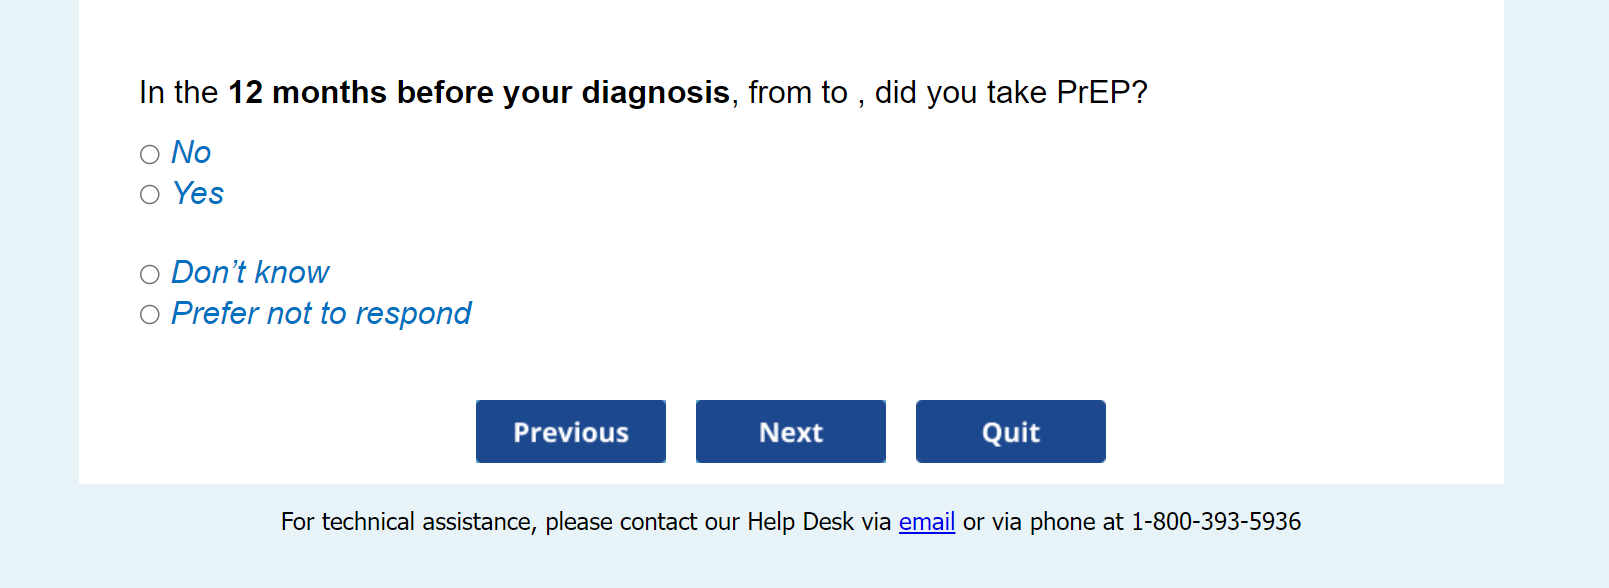Select the No radio button
The image size is (1609, 588).
click(x=150, y=154)
